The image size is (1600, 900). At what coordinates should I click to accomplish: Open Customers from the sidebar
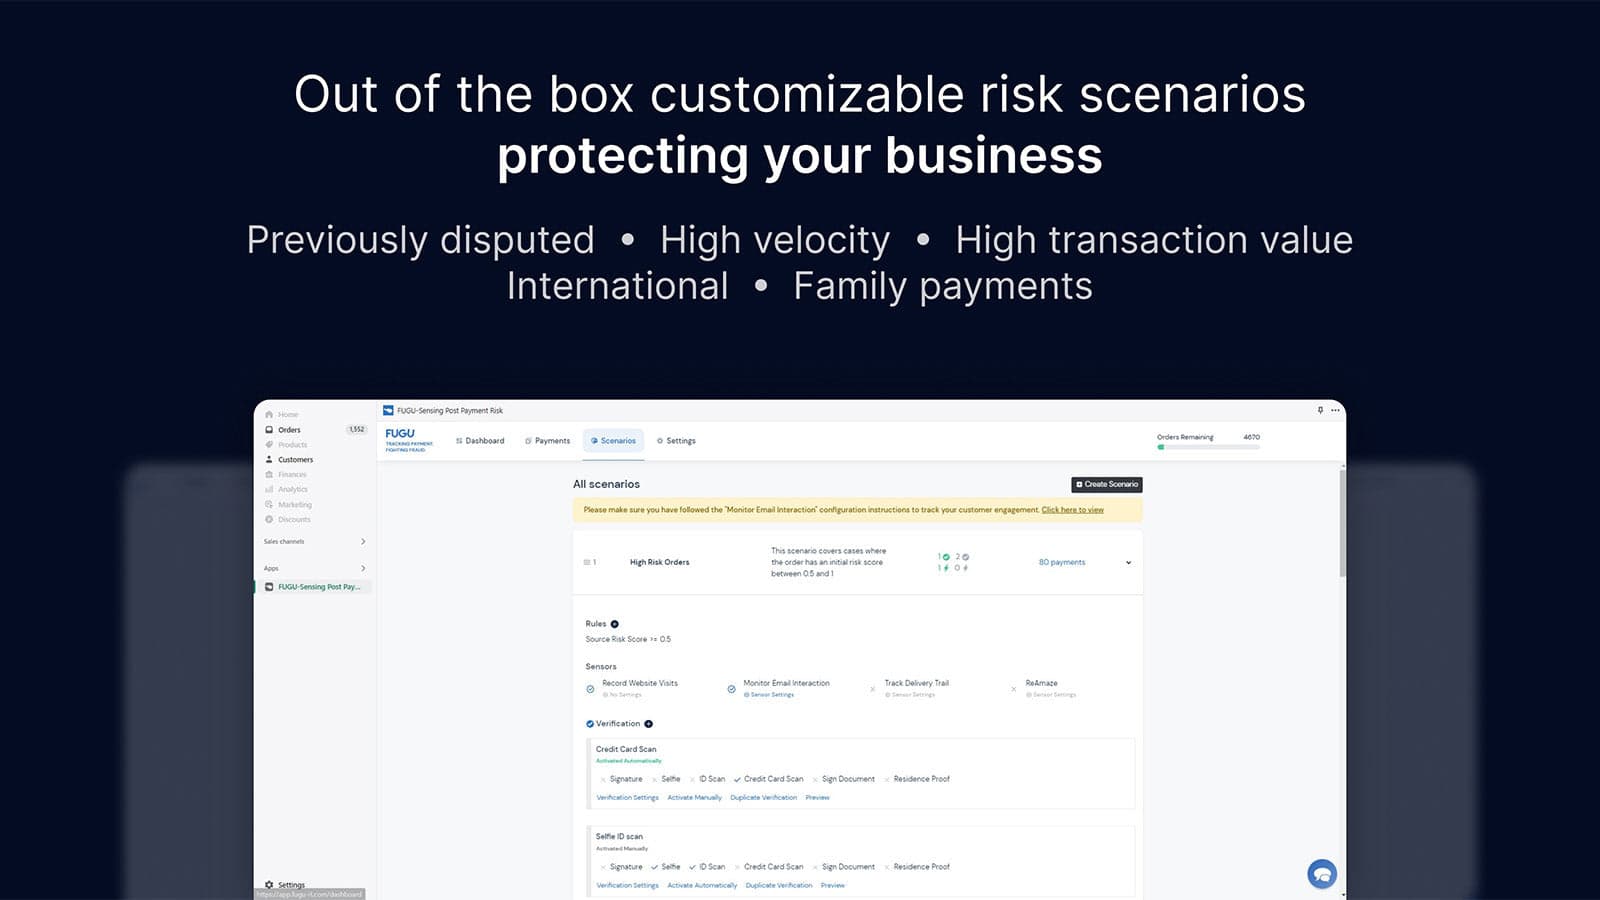(x=295, y=459)
